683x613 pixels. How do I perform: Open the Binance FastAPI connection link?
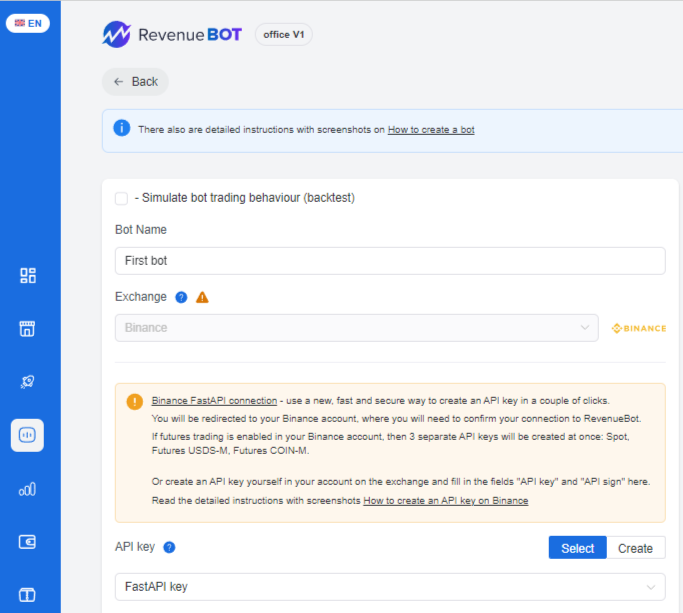coord(214,400)
